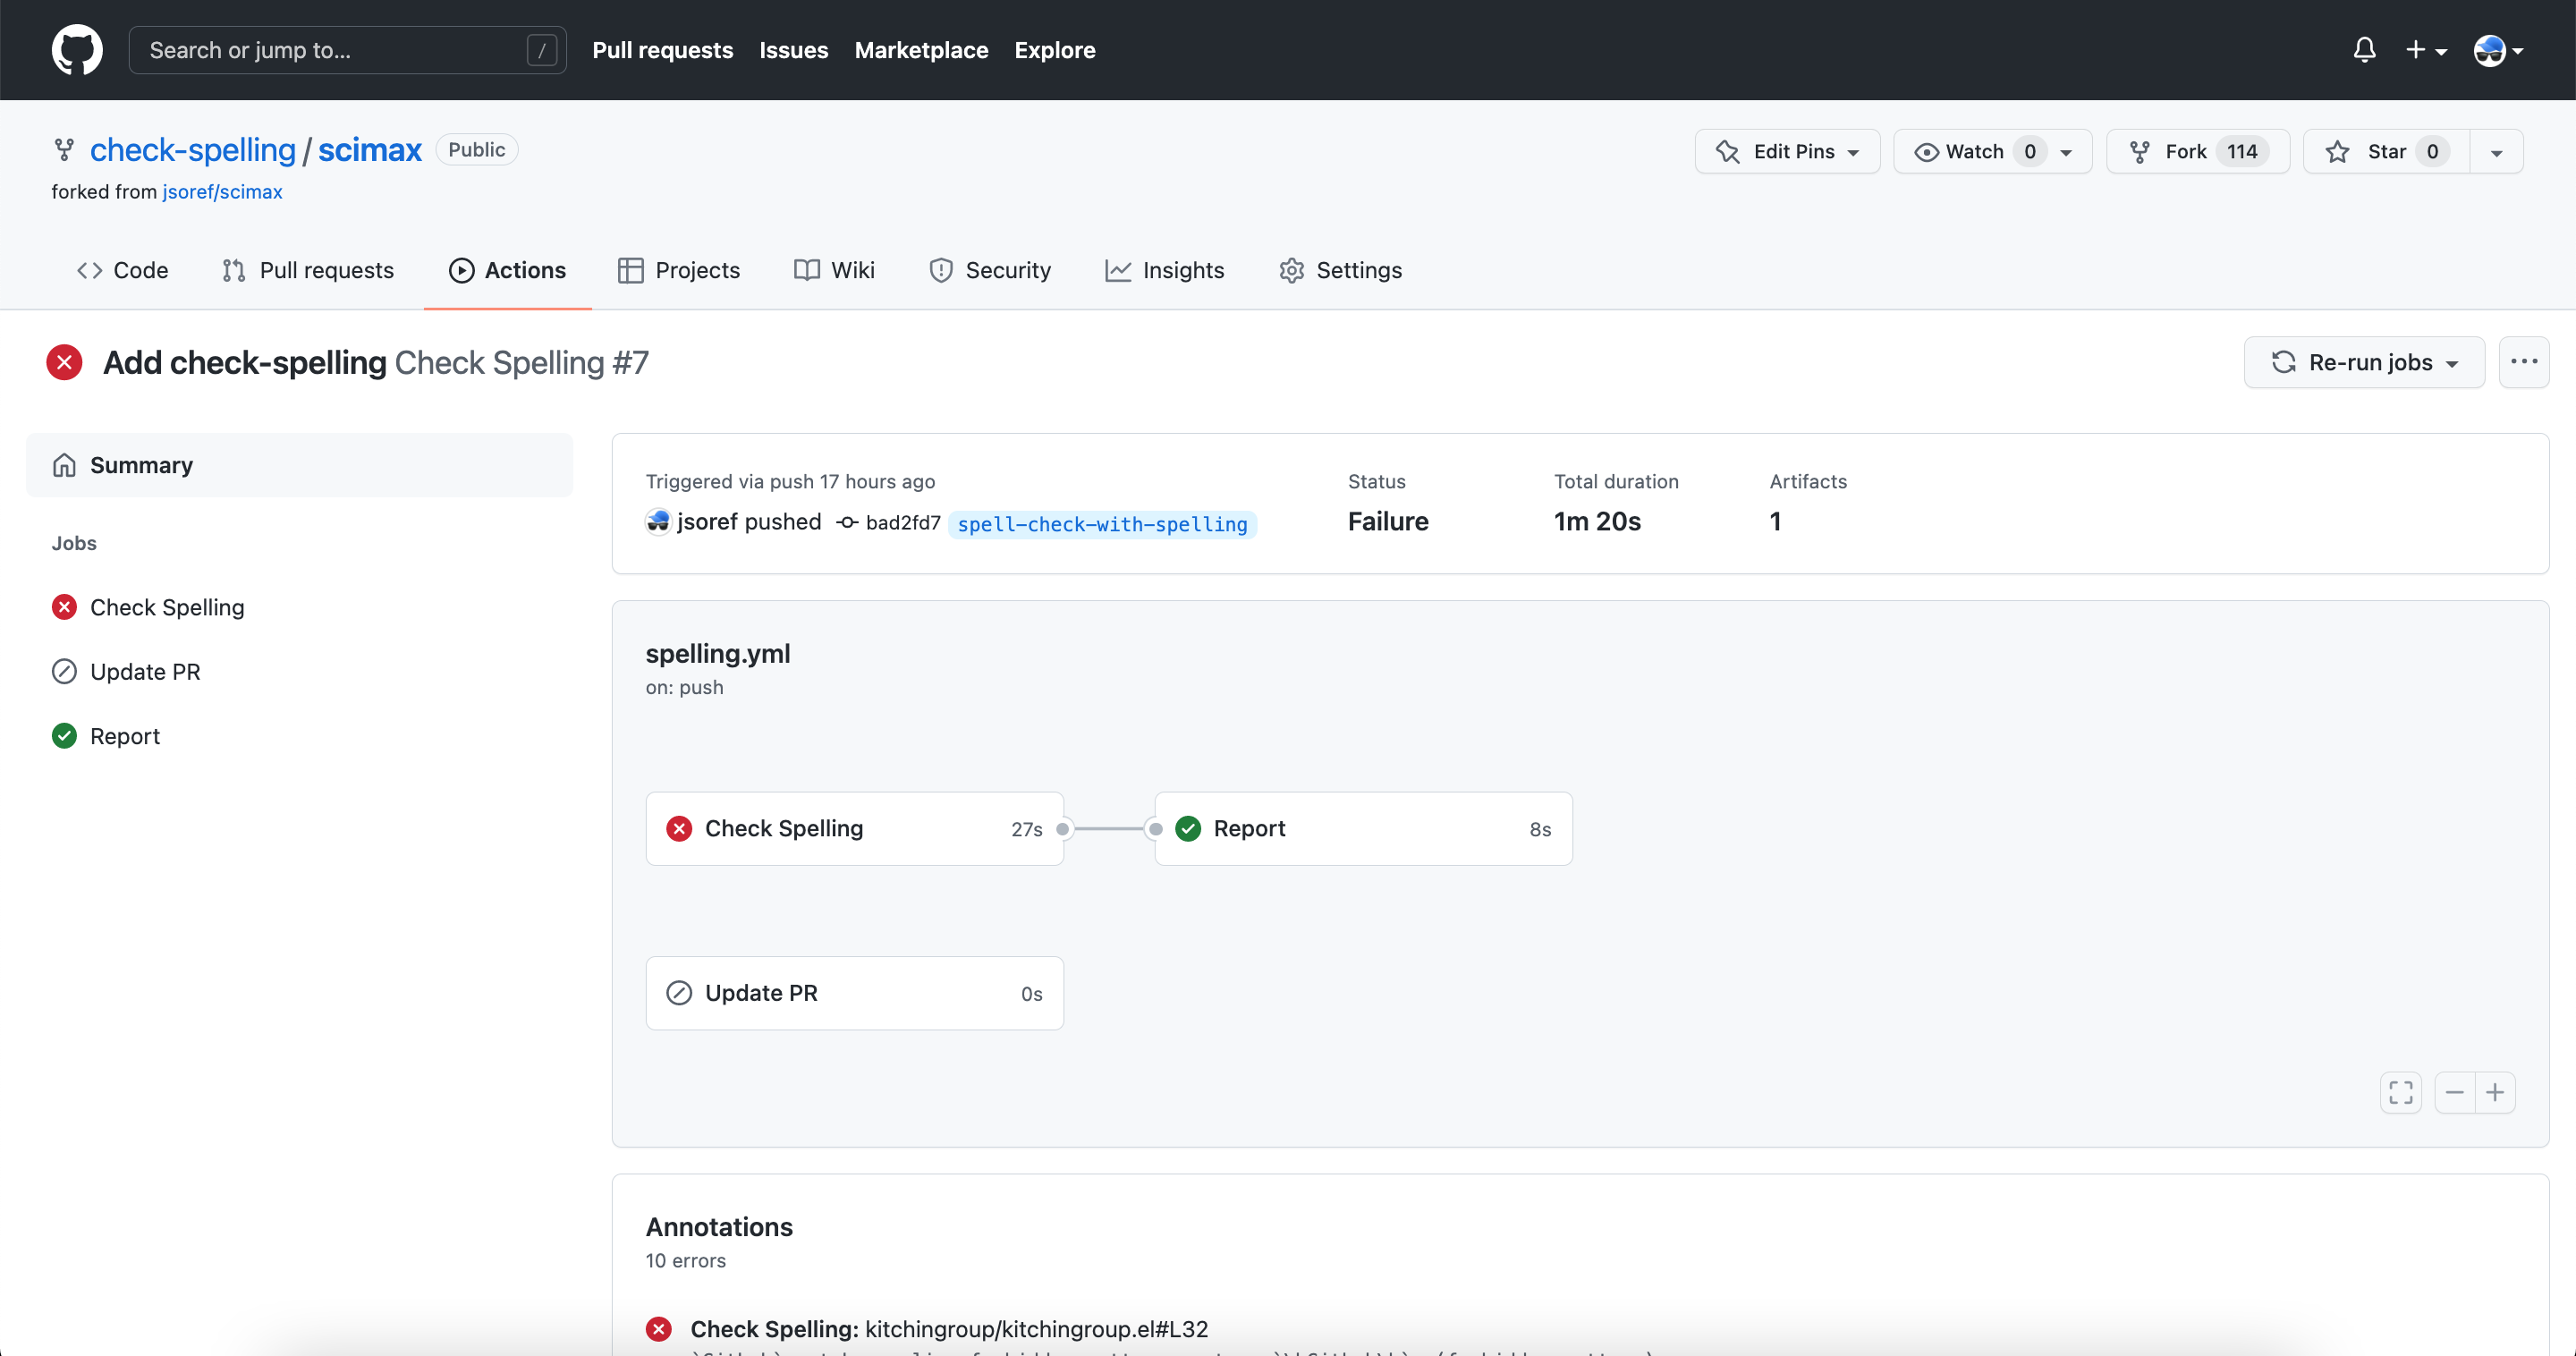Focus the Search or jump to field
Image resolution: width=2576 pixels, height=1356 pixels.
pyautogui.click(x=335, y=50)
